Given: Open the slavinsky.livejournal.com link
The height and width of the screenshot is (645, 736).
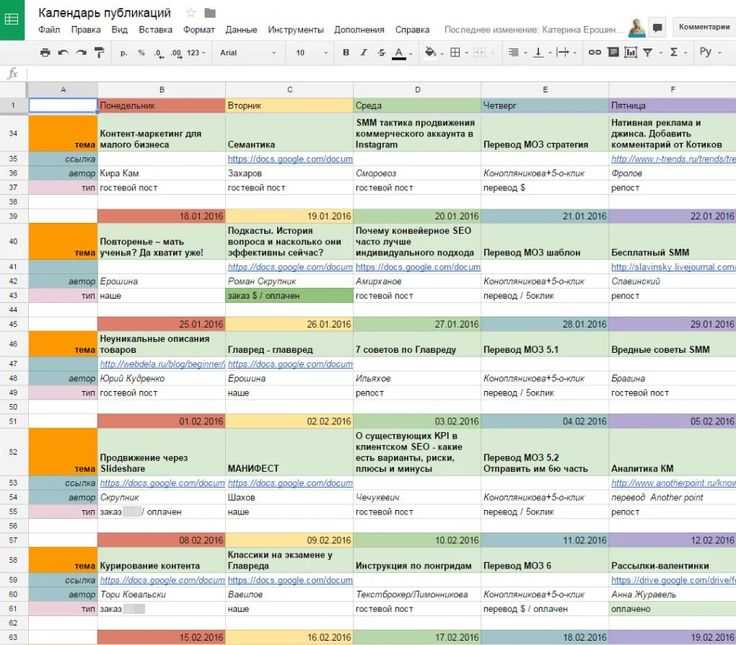Looking at the screenshot, I should pyautogui.click(x=673, y=267).
